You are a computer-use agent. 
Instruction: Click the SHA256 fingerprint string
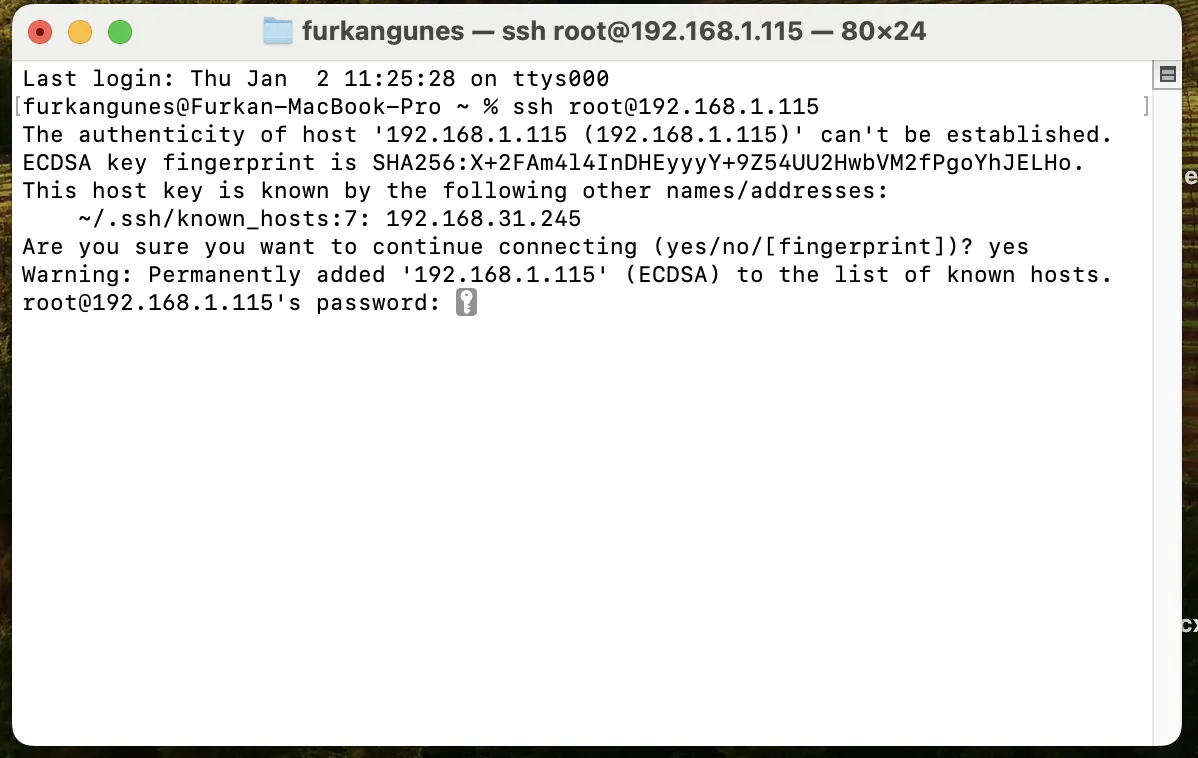point(721,163)
